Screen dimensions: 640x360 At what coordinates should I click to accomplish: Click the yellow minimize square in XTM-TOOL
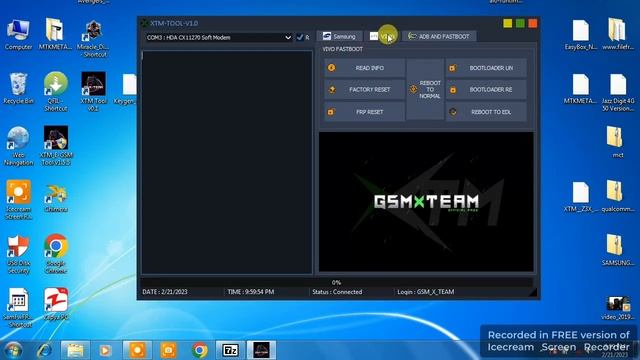coord(508,23)
